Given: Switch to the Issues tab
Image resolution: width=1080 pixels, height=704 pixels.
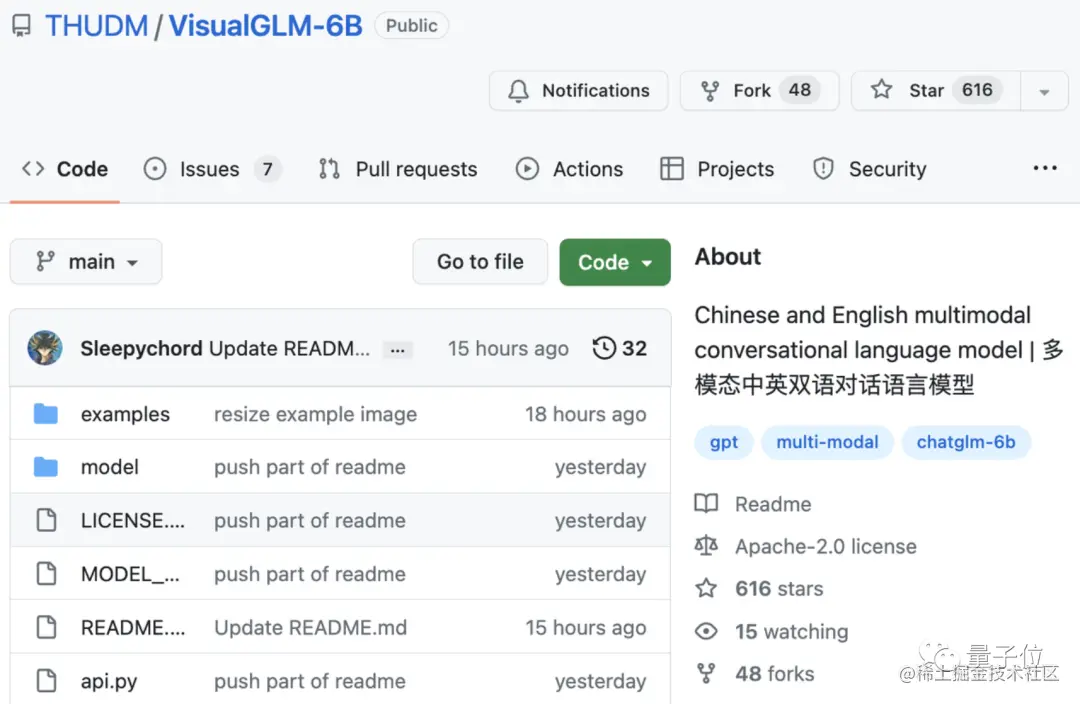Looking at the screenshot, I should pos(208,169).
